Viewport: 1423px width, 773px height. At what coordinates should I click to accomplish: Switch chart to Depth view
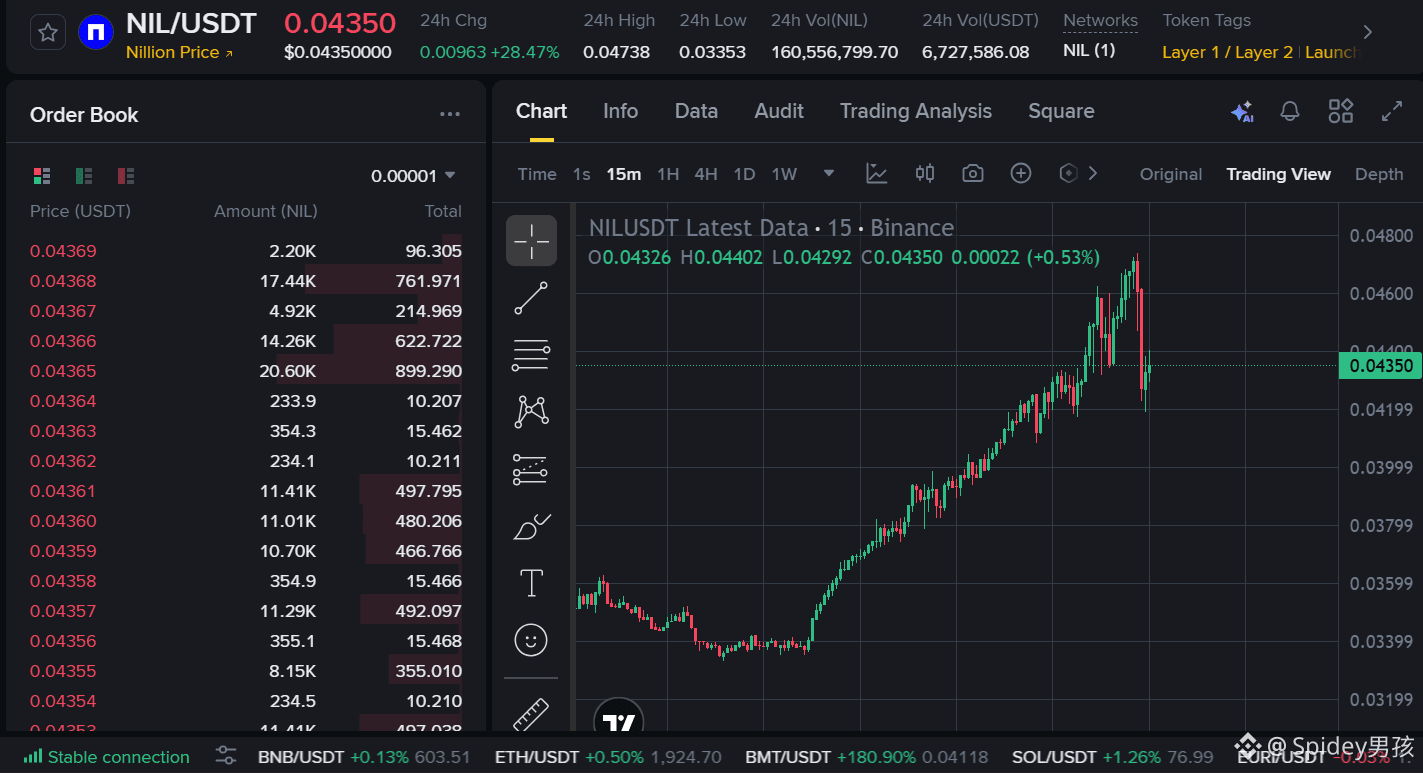1379,174
